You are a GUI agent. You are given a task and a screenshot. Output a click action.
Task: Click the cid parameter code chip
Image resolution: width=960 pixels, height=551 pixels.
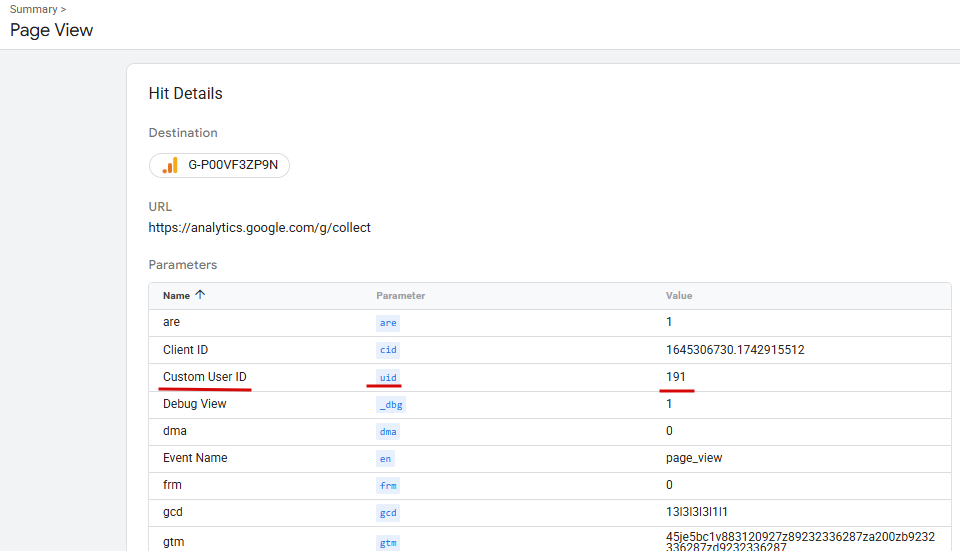coord(387,350)
